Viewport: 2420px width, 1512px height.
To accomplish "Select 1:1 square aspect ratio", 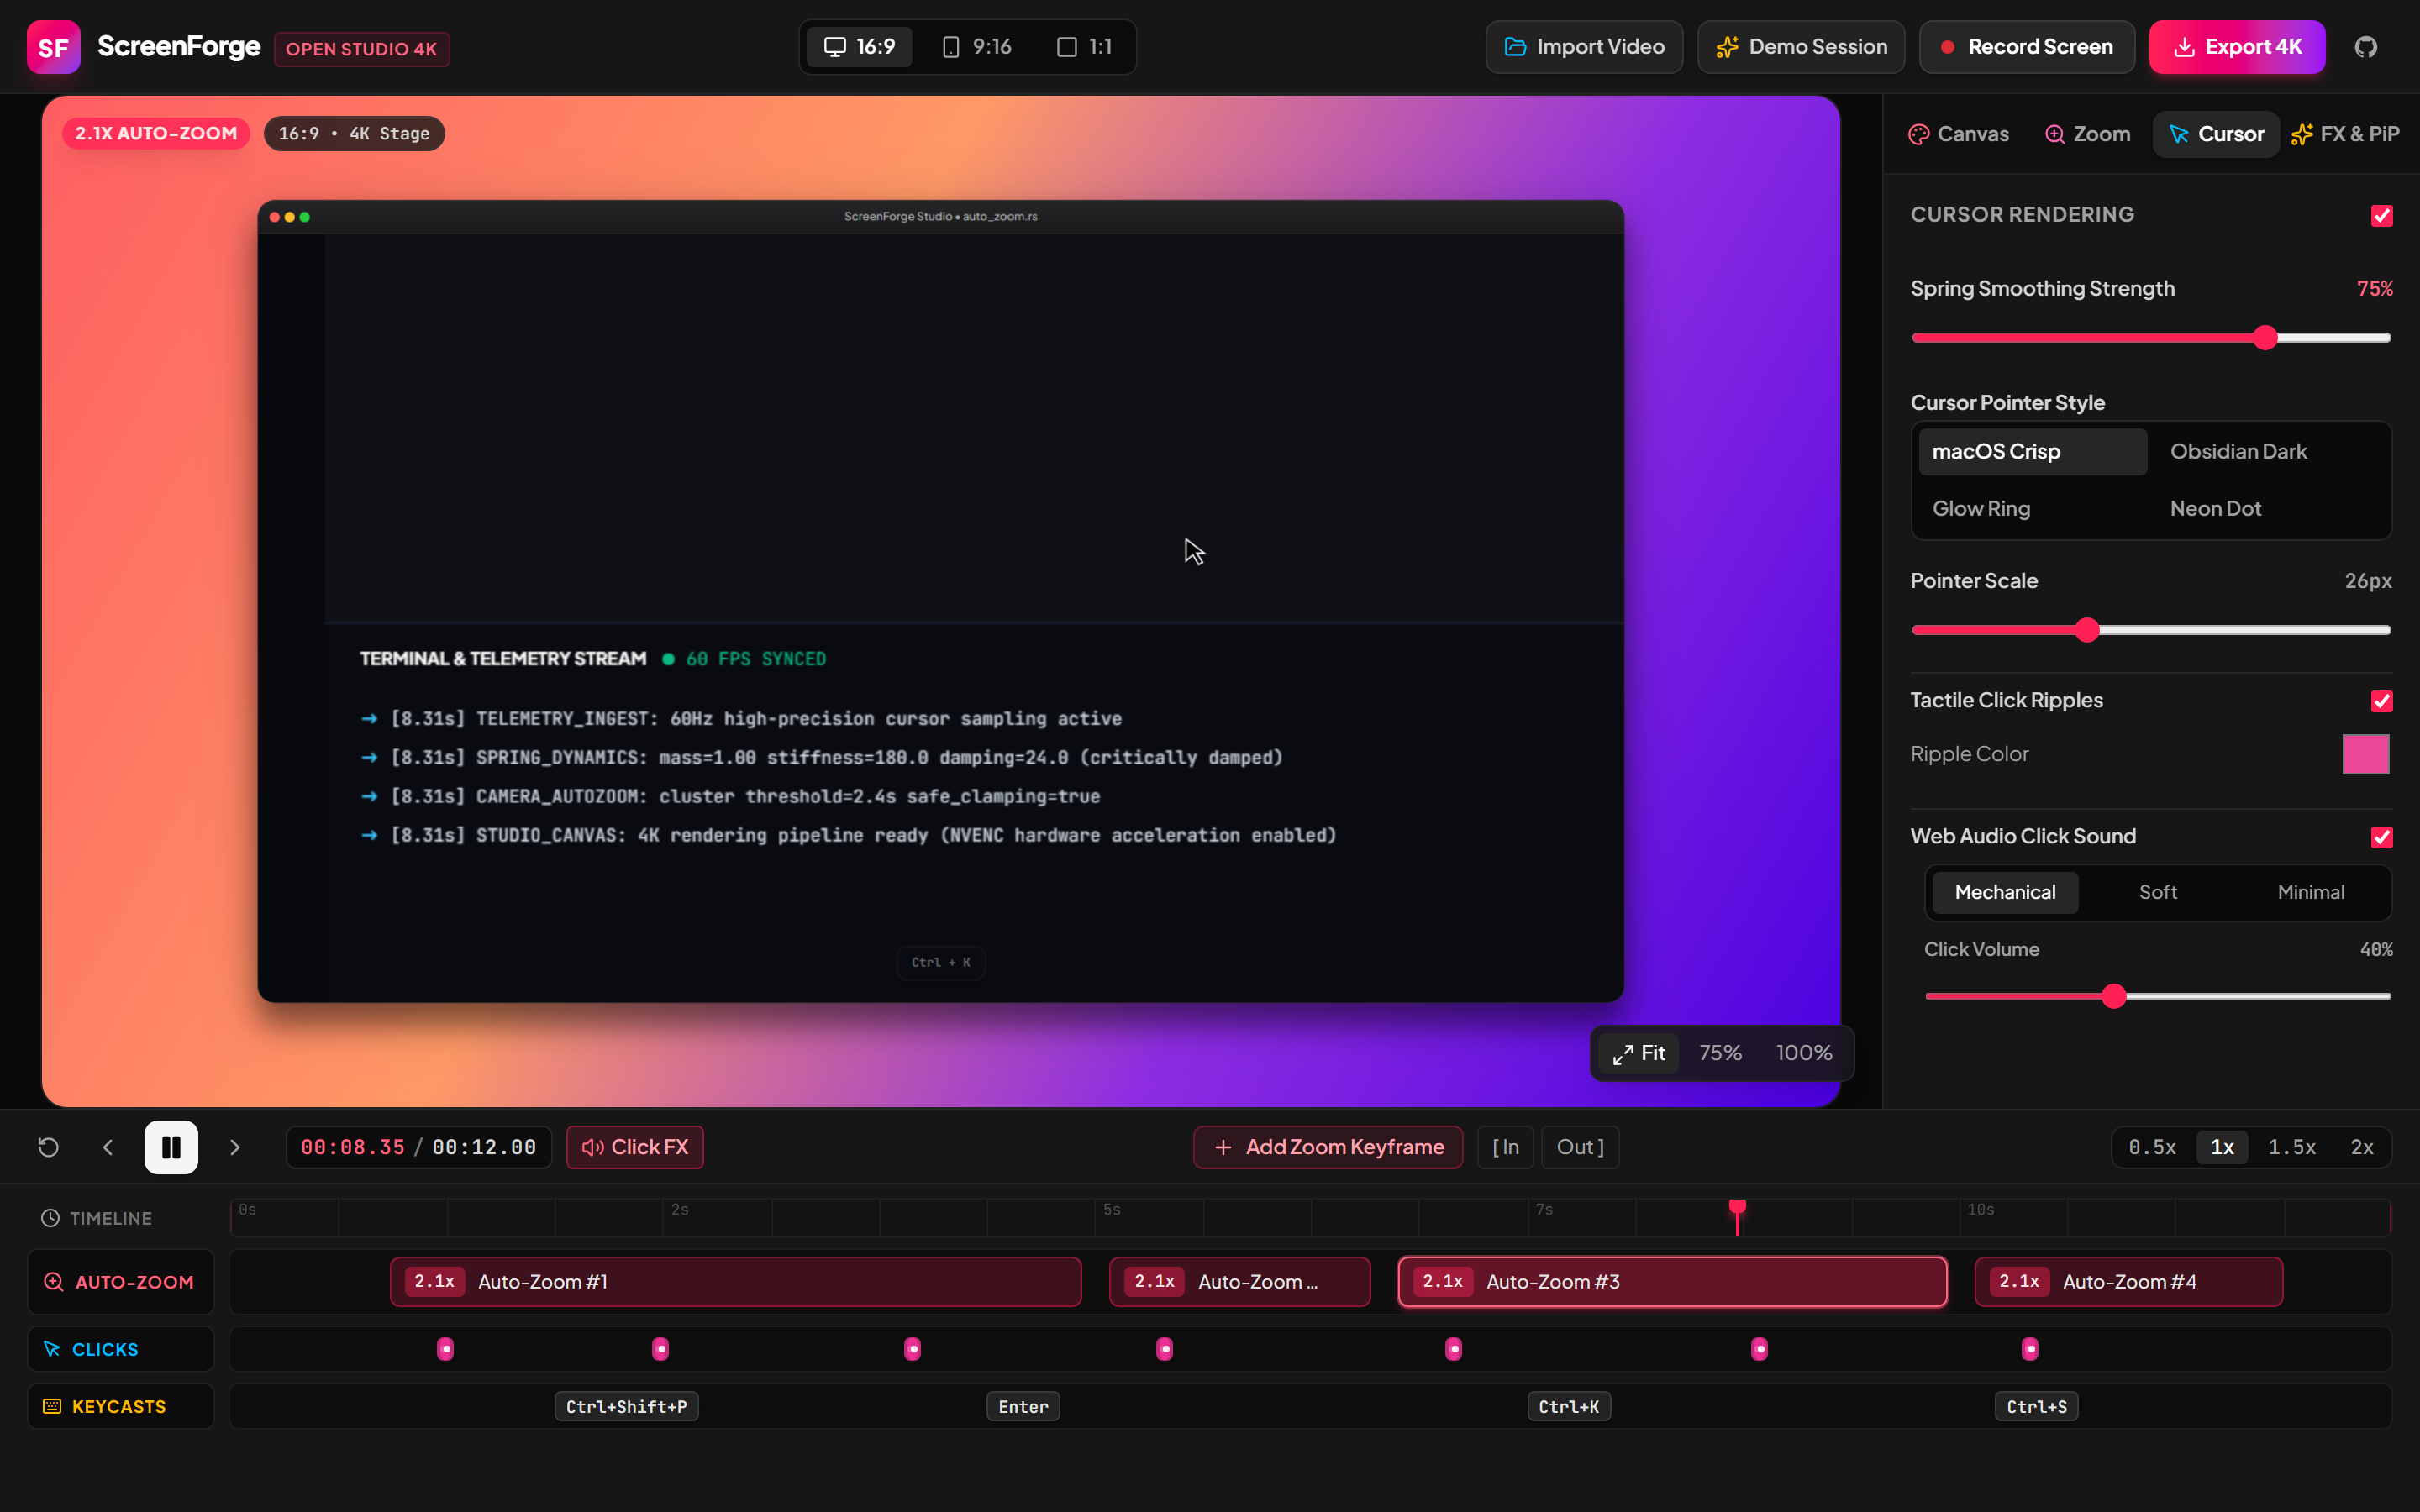I will click(1084, 47).
